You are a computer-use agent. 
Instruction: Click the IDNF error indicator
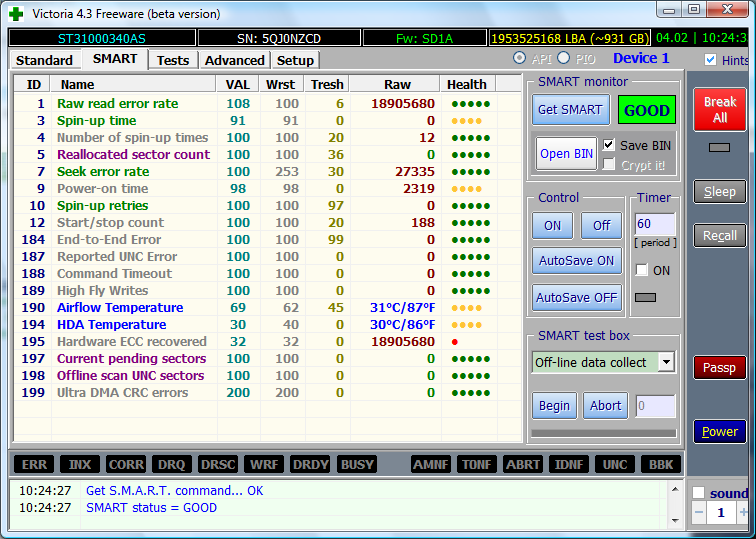point(569,465)
